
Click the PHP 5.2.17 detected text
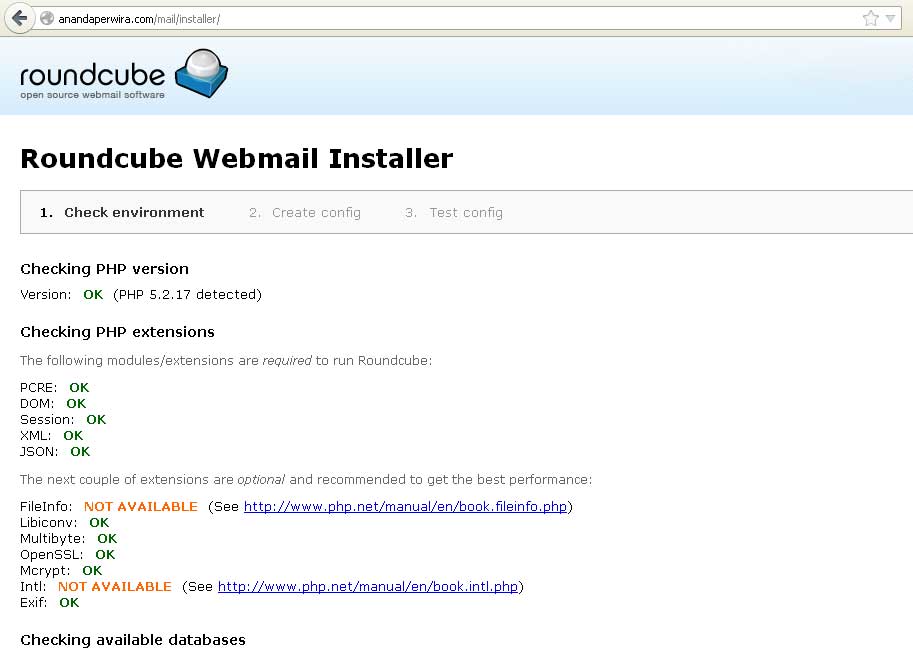(x=187, y=295)
